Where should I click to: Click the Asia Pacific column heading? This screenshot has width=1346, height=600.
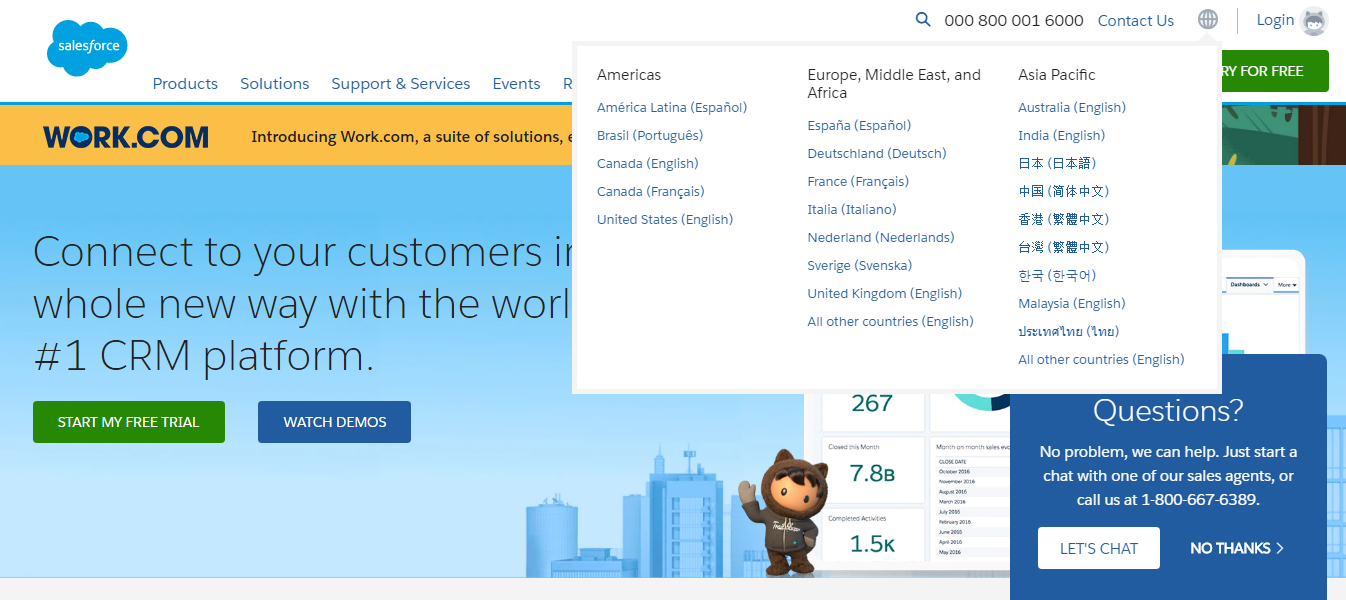point(1057,75)
